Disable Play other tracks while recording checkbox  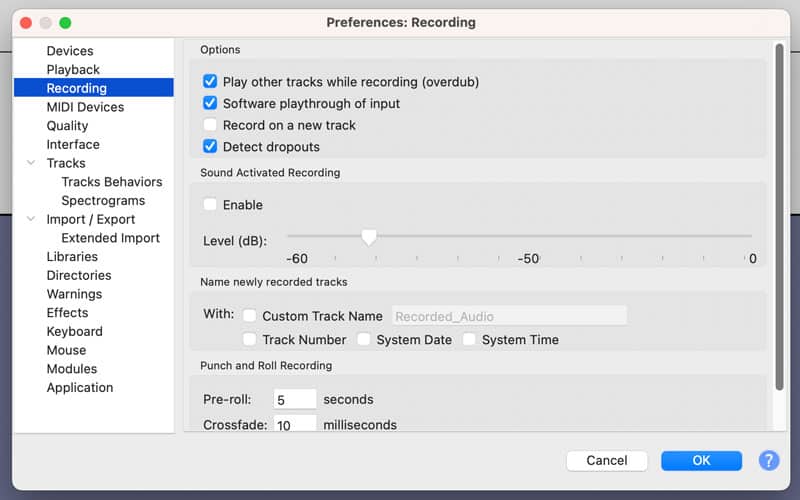(x=210, y=82)
